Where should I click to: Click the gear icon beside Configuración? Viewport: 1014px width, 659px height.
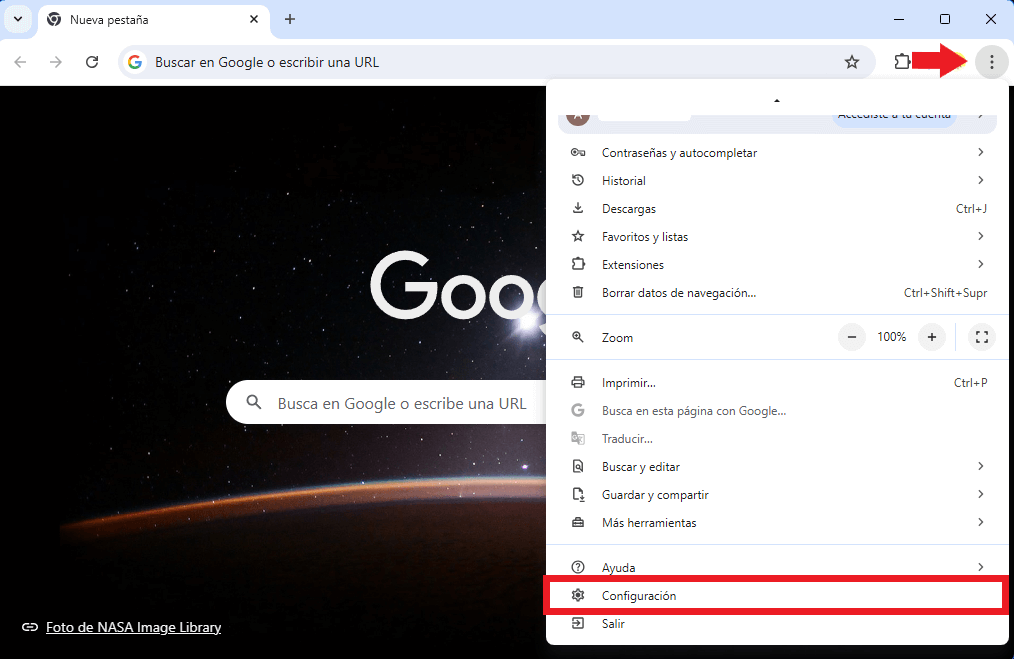point(577,595)
